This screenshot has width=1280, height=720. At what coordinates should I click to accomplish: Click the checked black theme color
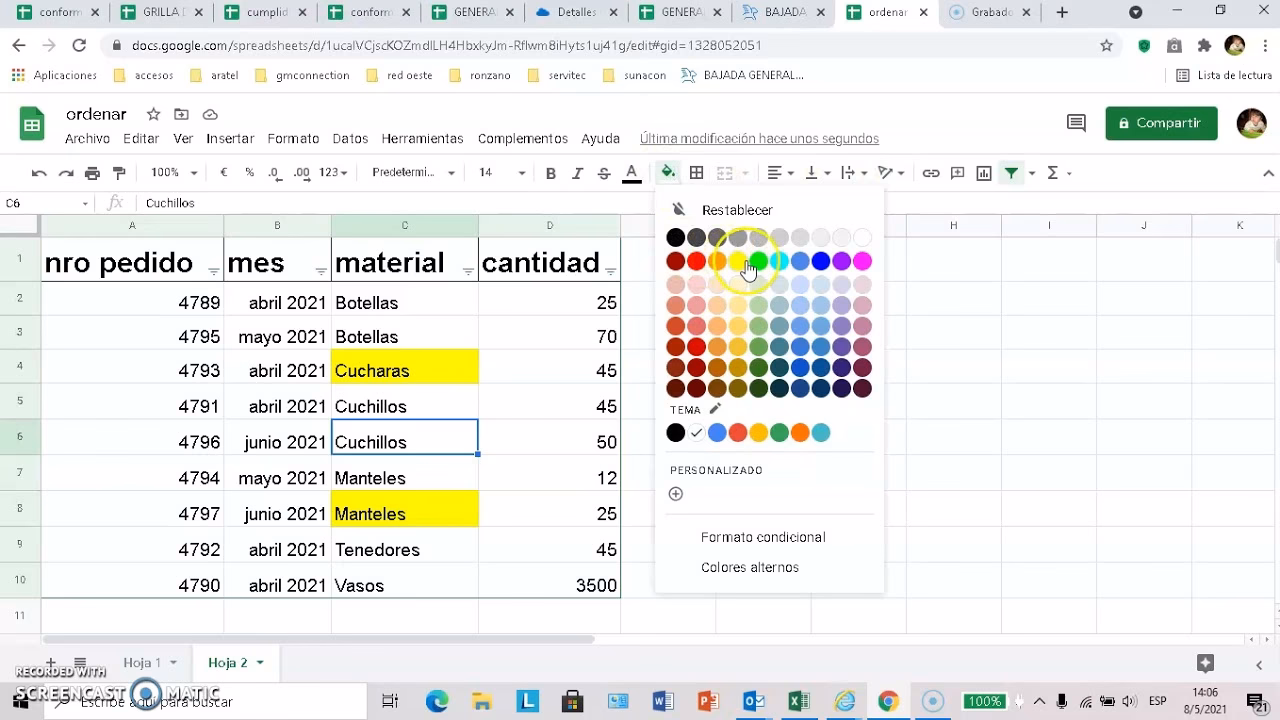click(675, 432)
